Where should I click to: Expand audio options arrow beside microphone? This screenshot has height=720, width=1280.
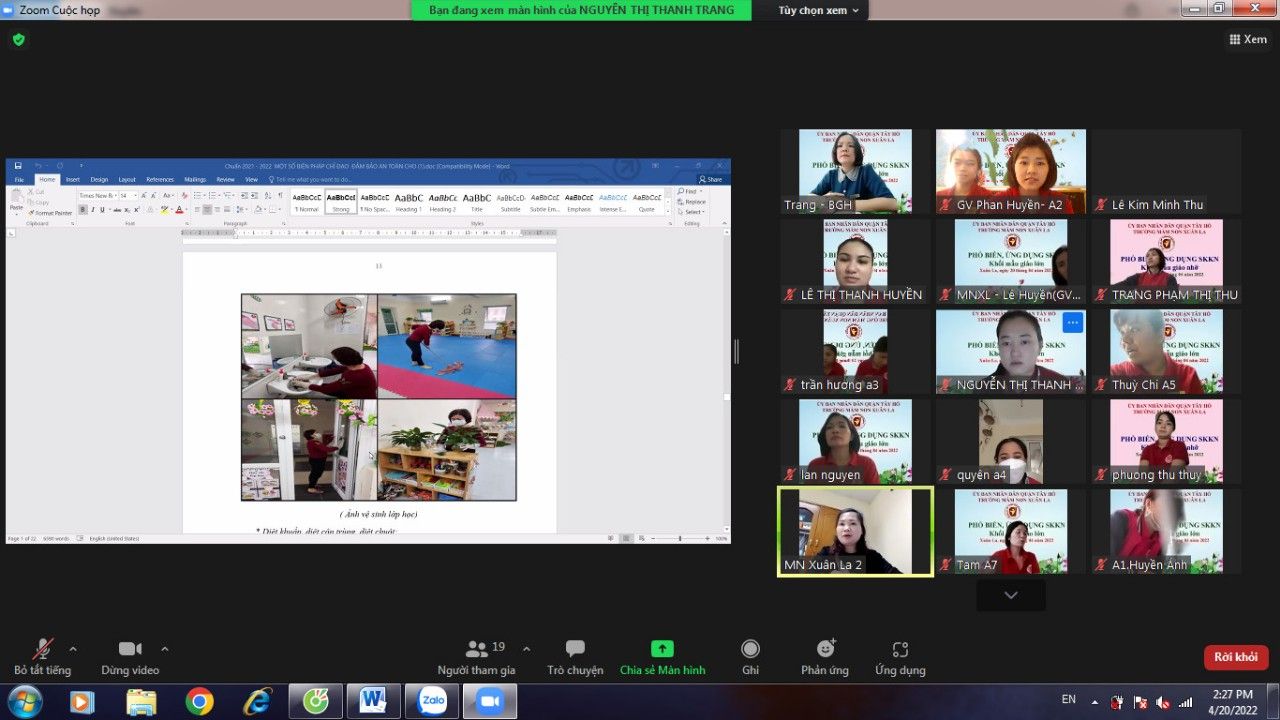(x=73, y=648)
